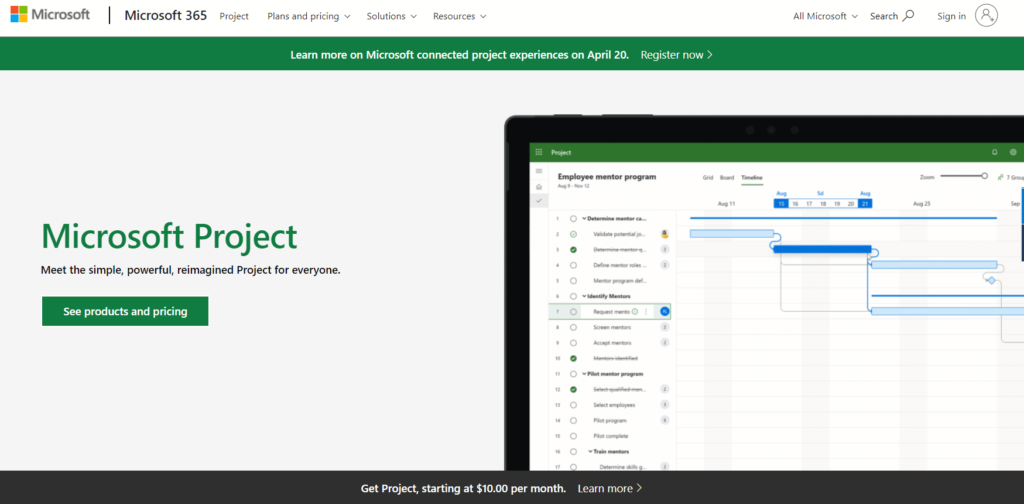Open three-dot menu on Request mento row
This screenshot has height=504, width=1024.
point(646,311)
